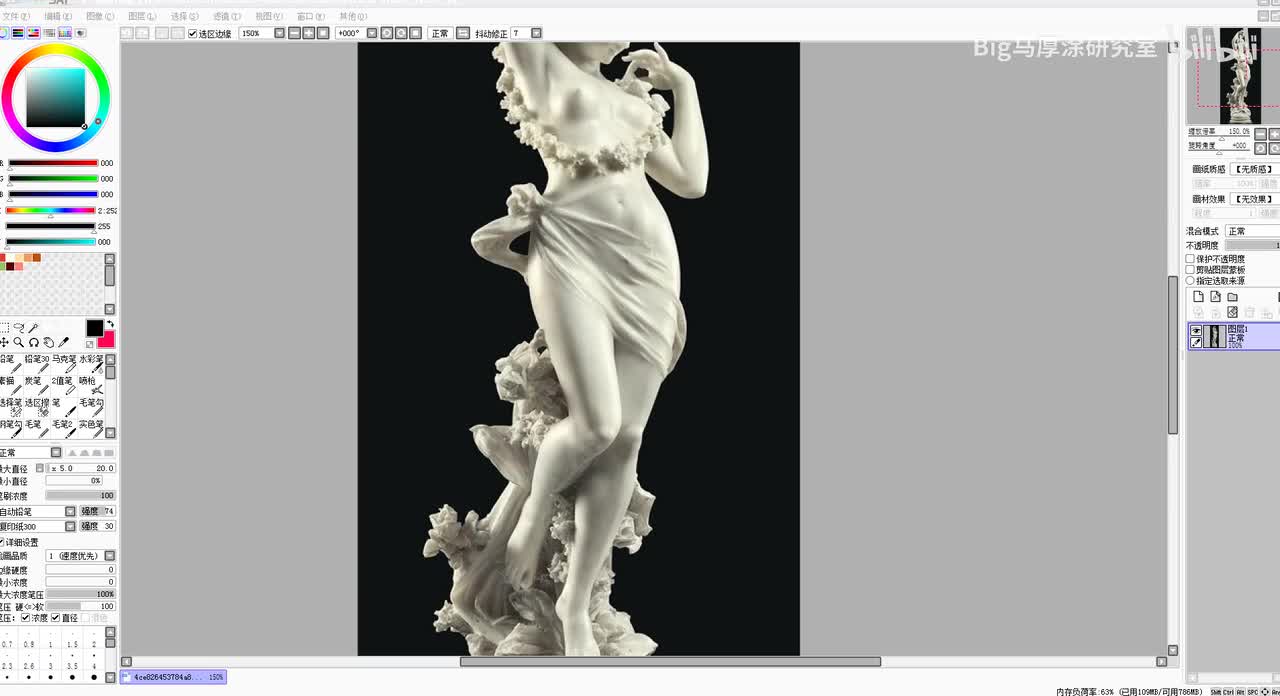Click the pink background color swatch
Image resolution: width=1280 pixels, height=696 pixels.
[107, 341]
